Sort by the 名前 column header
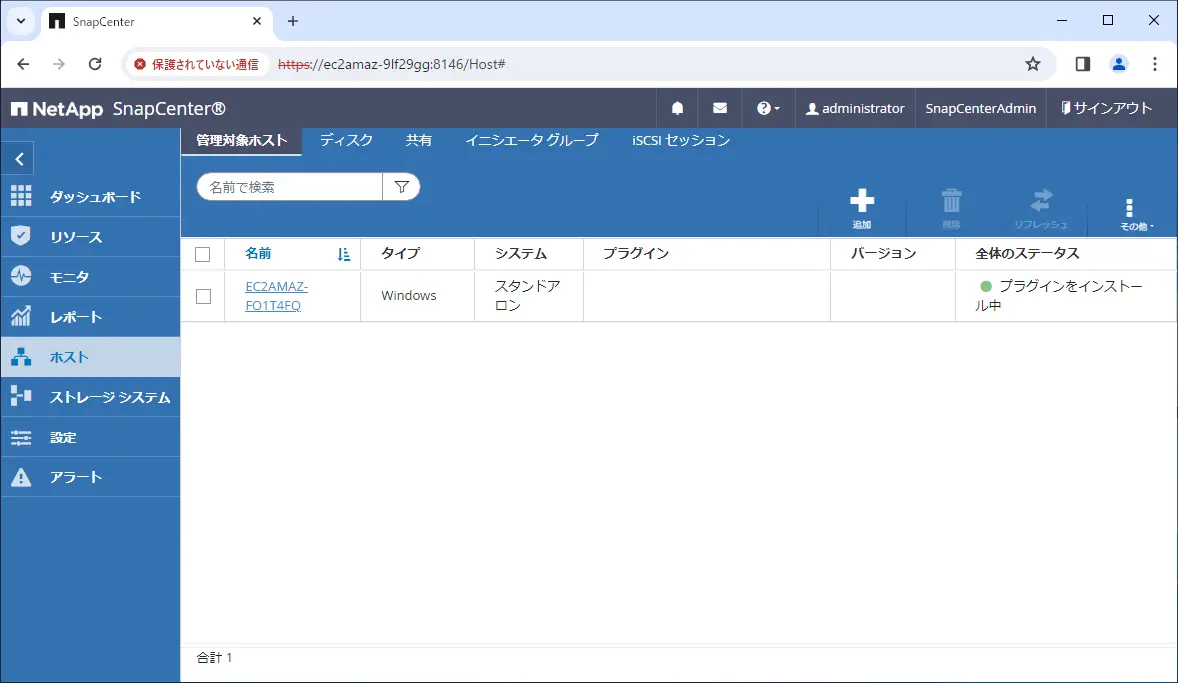Viewport: 1178px width, 683px height. 258,254
